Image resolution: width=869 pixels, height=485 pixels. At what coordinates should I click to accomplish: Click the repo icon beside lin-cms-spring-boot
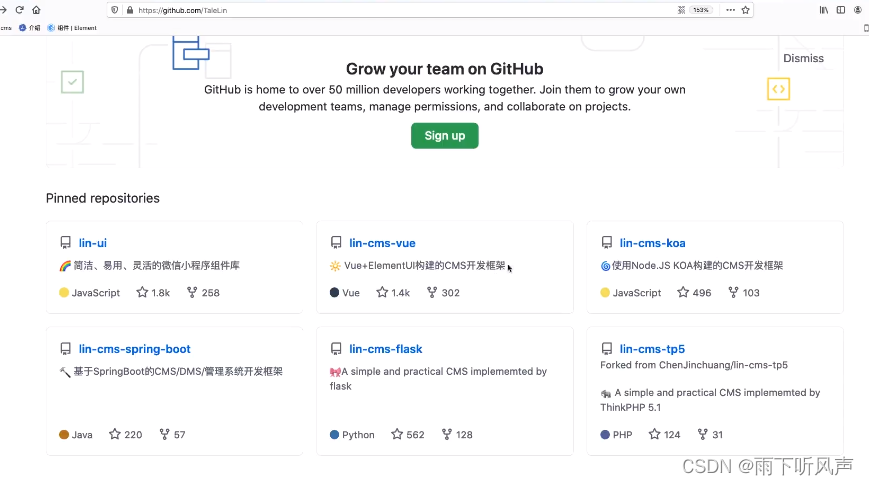point(65,349)
